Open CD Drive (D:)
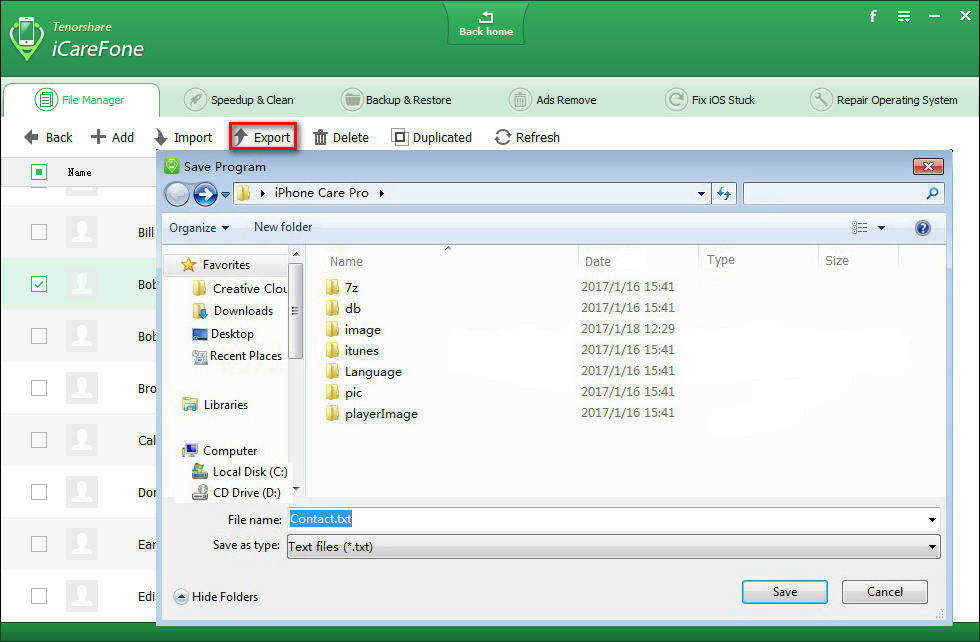The height and width of the screenshot is (642, 980). point(236,493)
